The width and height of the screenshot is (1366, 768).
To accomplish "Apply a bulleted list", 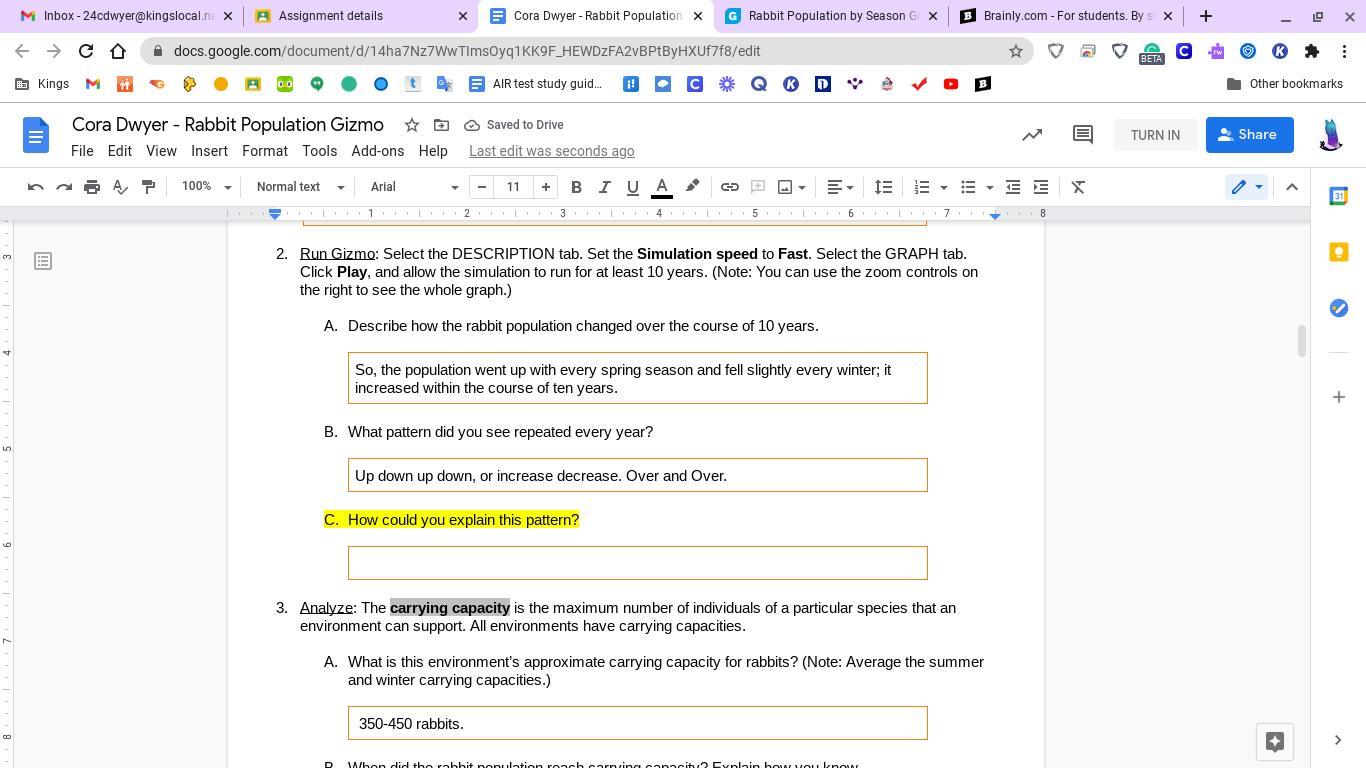I will pos(968,187).
